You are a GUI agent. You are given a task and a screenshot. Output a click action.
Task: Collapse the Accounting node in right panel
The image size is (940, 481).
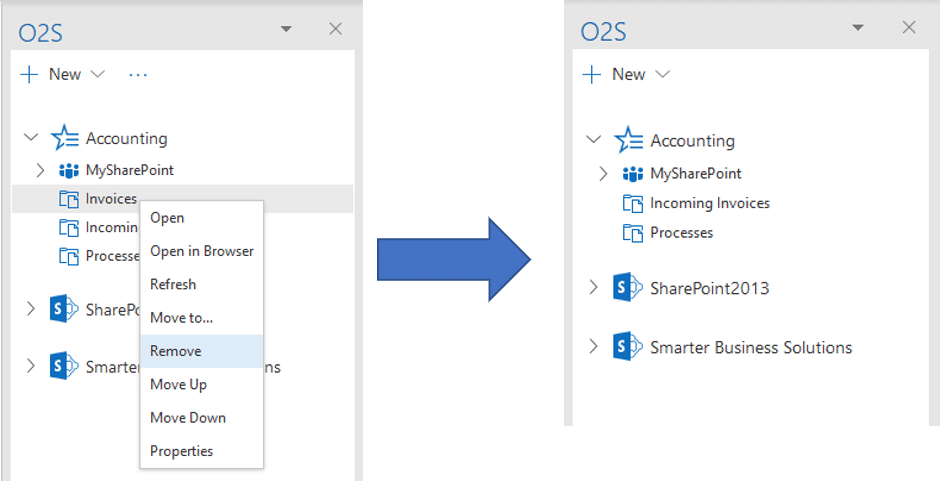point(593,140)
